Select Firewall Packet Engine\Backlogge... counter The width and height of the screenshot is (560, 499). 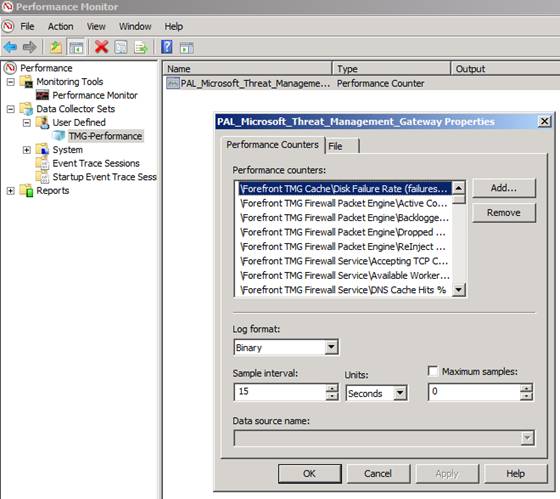point(345,218)
